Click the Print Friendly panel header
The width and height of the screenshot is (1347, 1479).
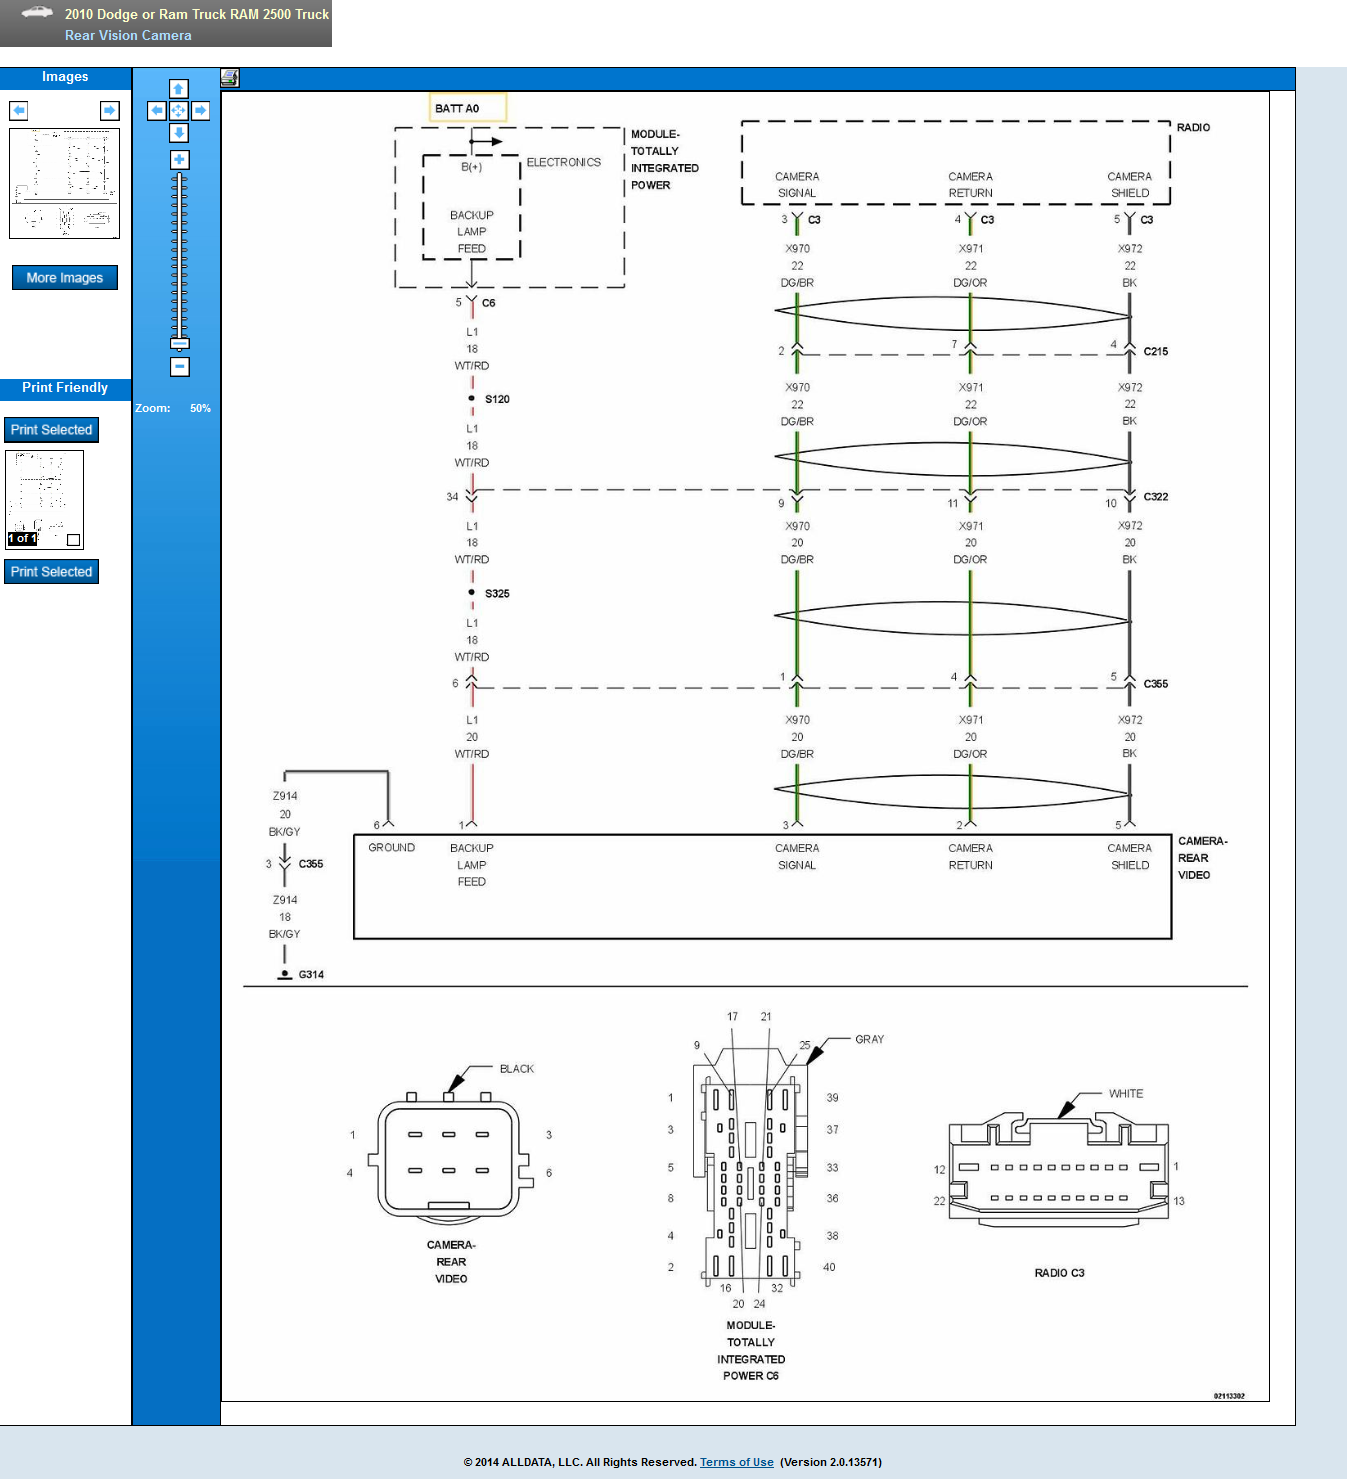point(65,388)
